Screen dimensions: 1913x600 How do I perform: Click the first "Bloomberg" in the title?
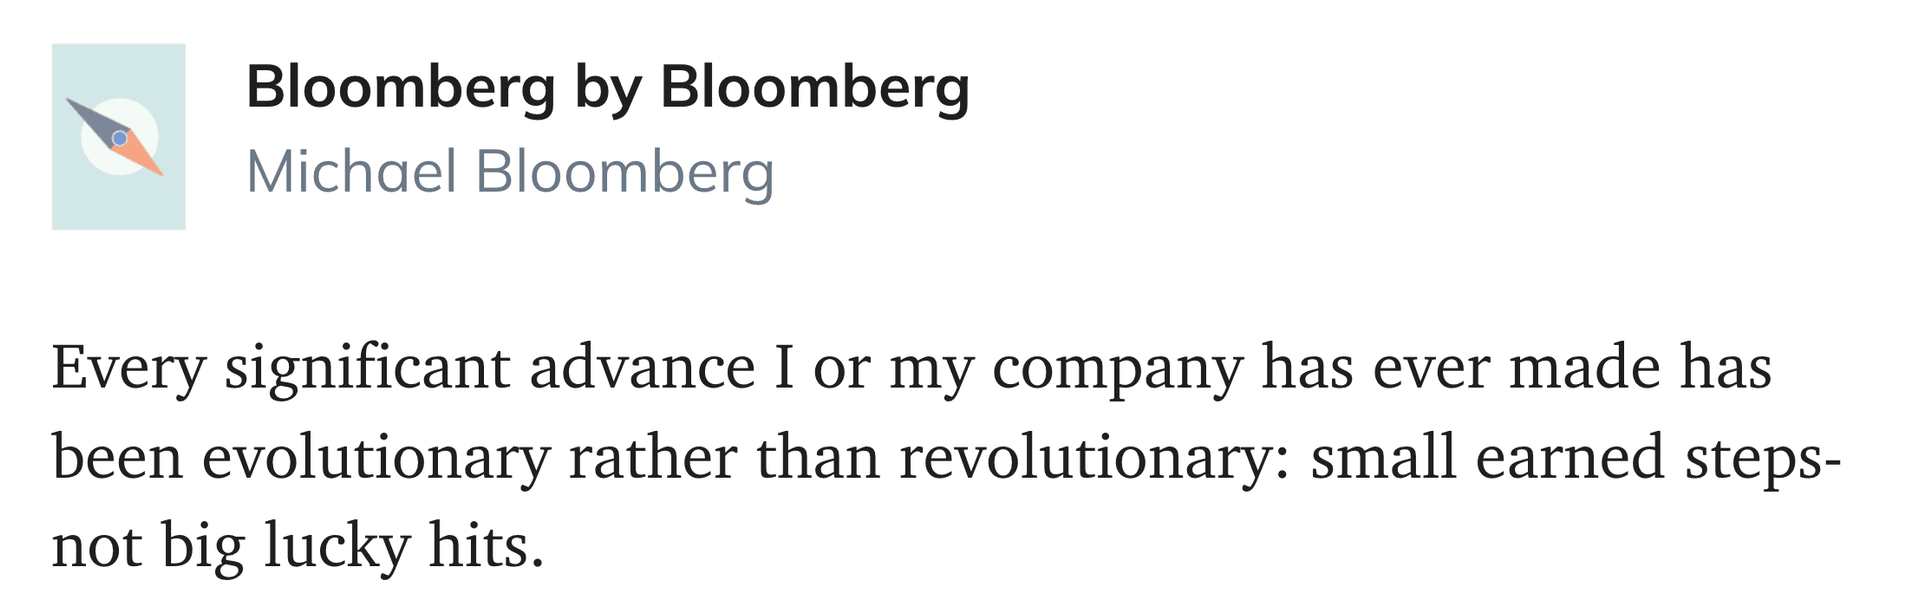(x=401, y=87)
